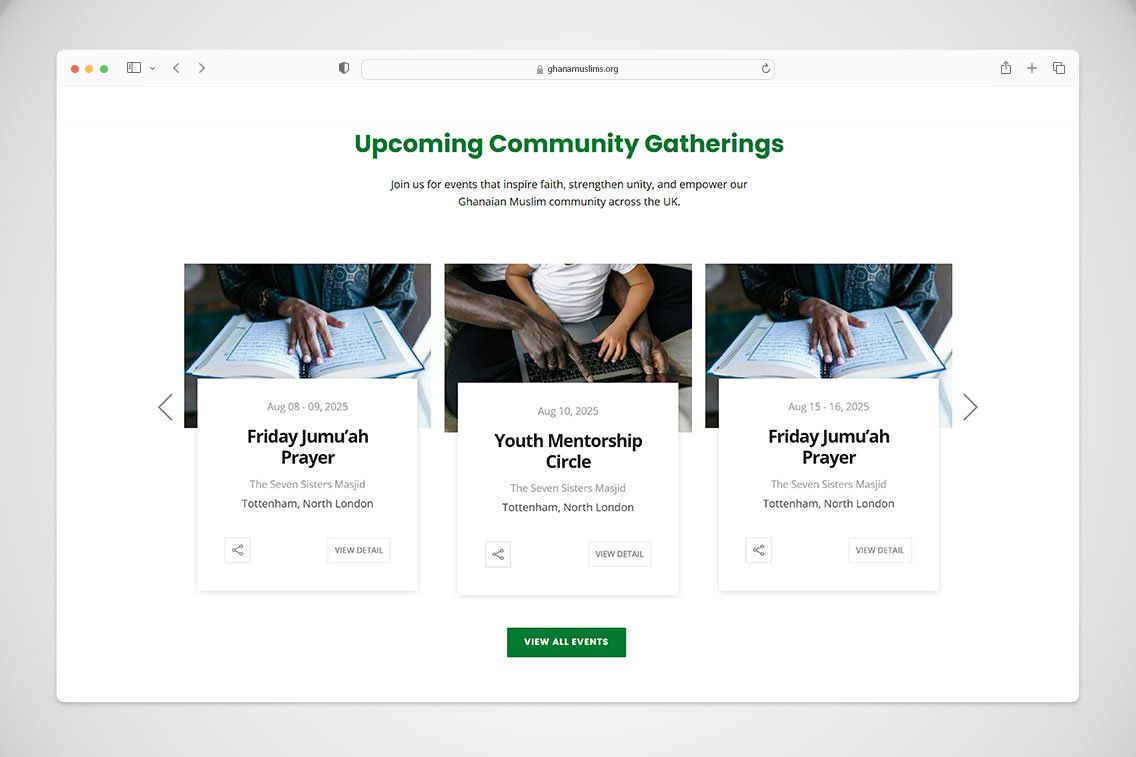View detail for Aug 15 - 16 event

880,551
